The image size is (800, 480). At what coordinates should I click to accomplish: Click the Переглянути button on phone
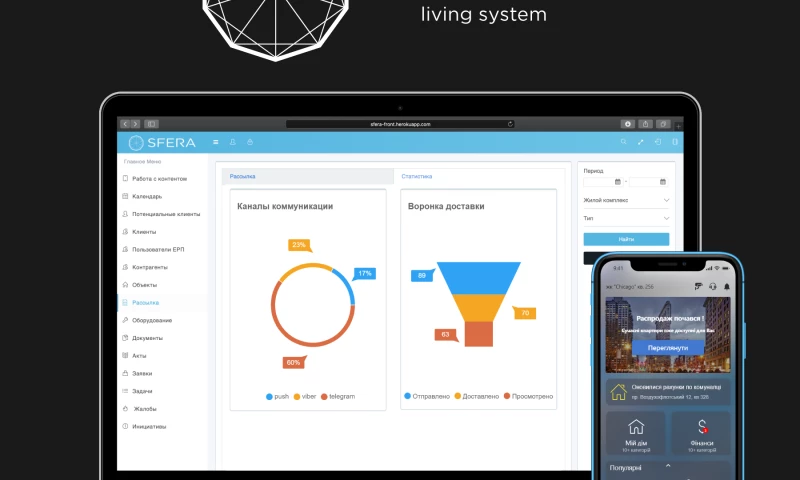[x=668, y=348]
